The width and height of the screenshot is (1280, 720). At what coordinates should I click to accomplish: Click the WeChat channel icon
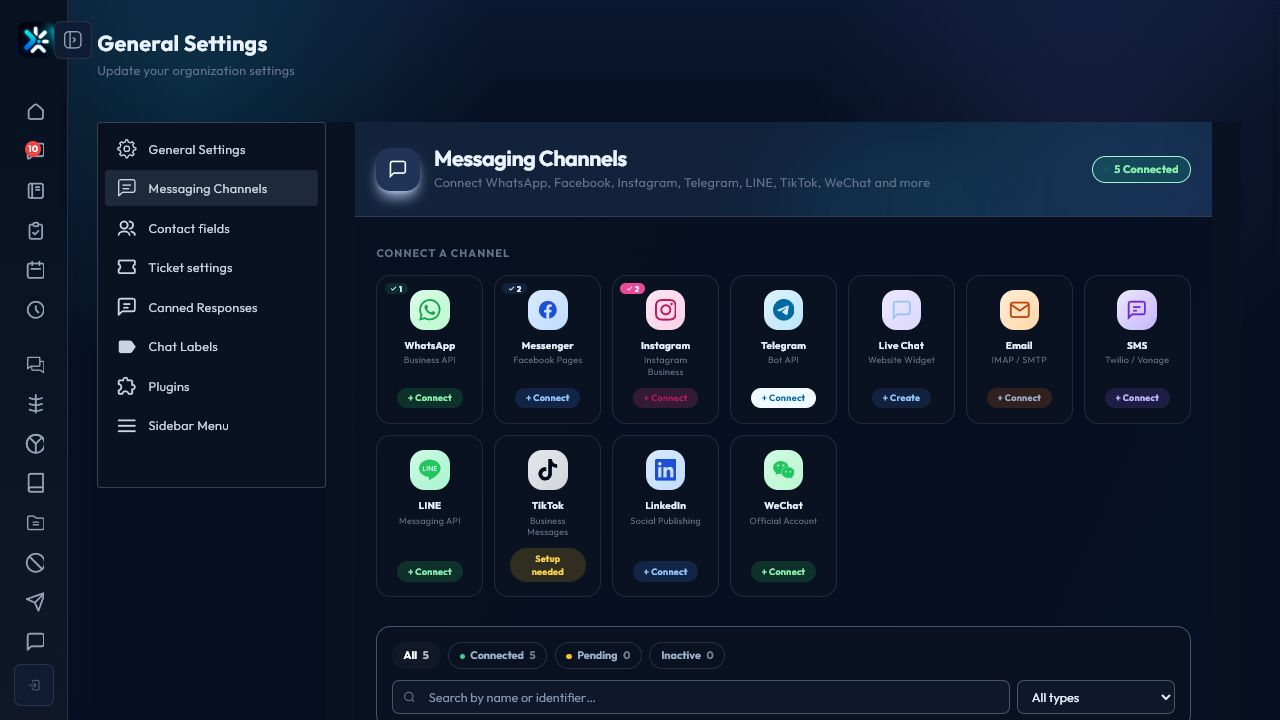point(784,470)
